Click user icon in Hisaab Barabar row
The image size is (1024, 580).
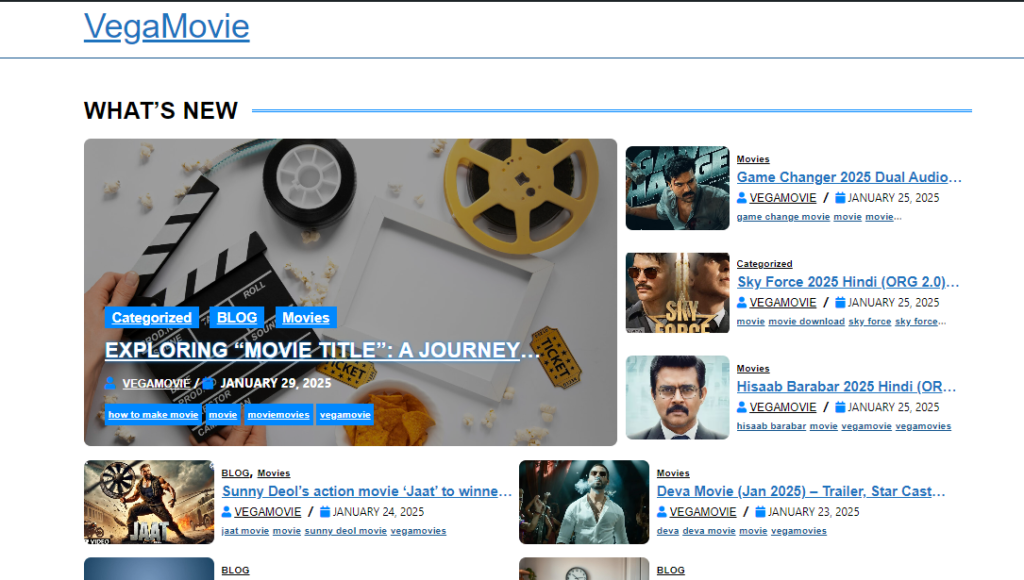pos(742,407)
